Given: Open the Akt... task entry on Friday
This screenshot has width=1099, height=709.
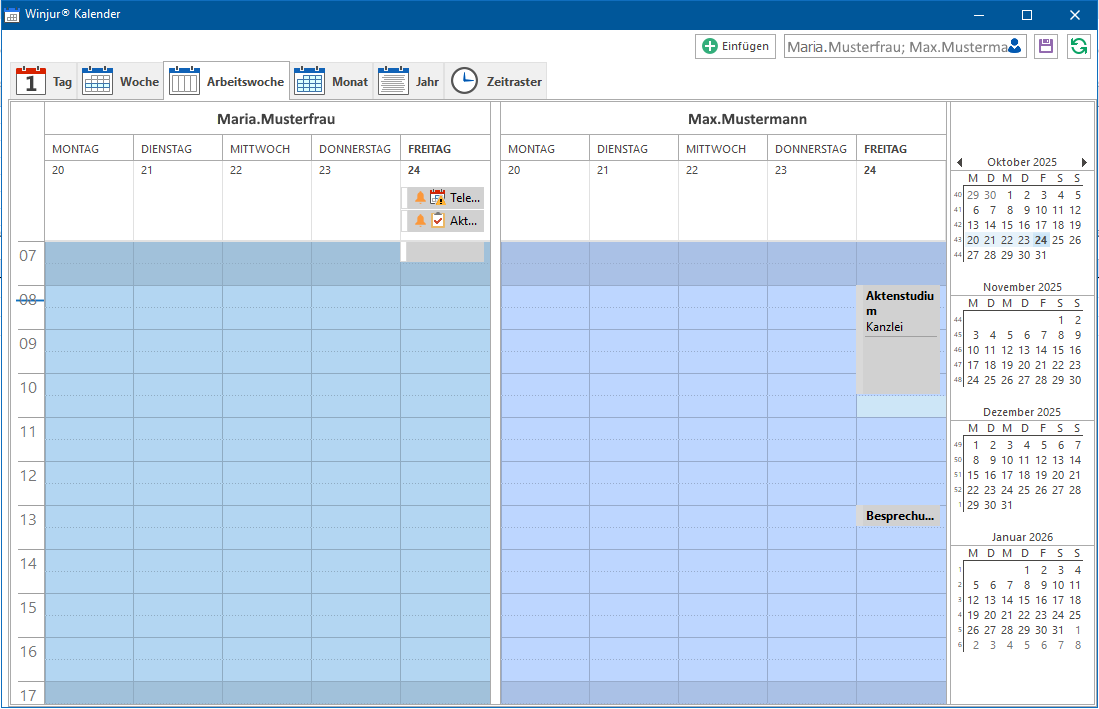Looking at the screenshot, I should point(445,221).
